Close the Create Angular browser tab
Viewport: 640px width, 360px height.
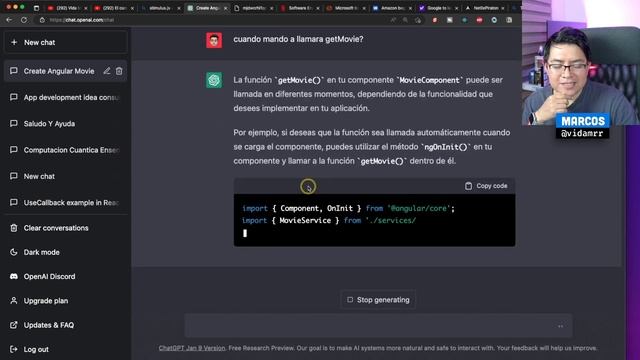click(x=225, y=8)
